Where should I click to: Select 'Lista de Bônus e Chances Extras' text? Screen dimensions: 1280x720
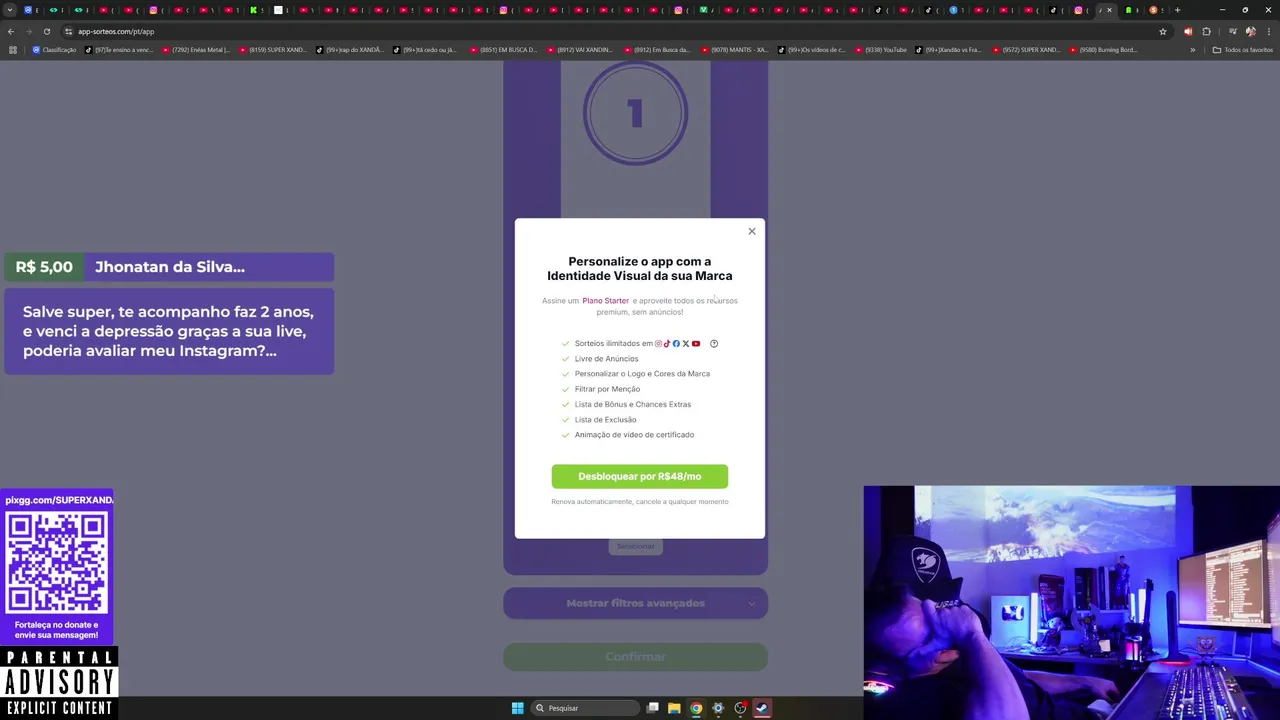[x=633, y=404]
